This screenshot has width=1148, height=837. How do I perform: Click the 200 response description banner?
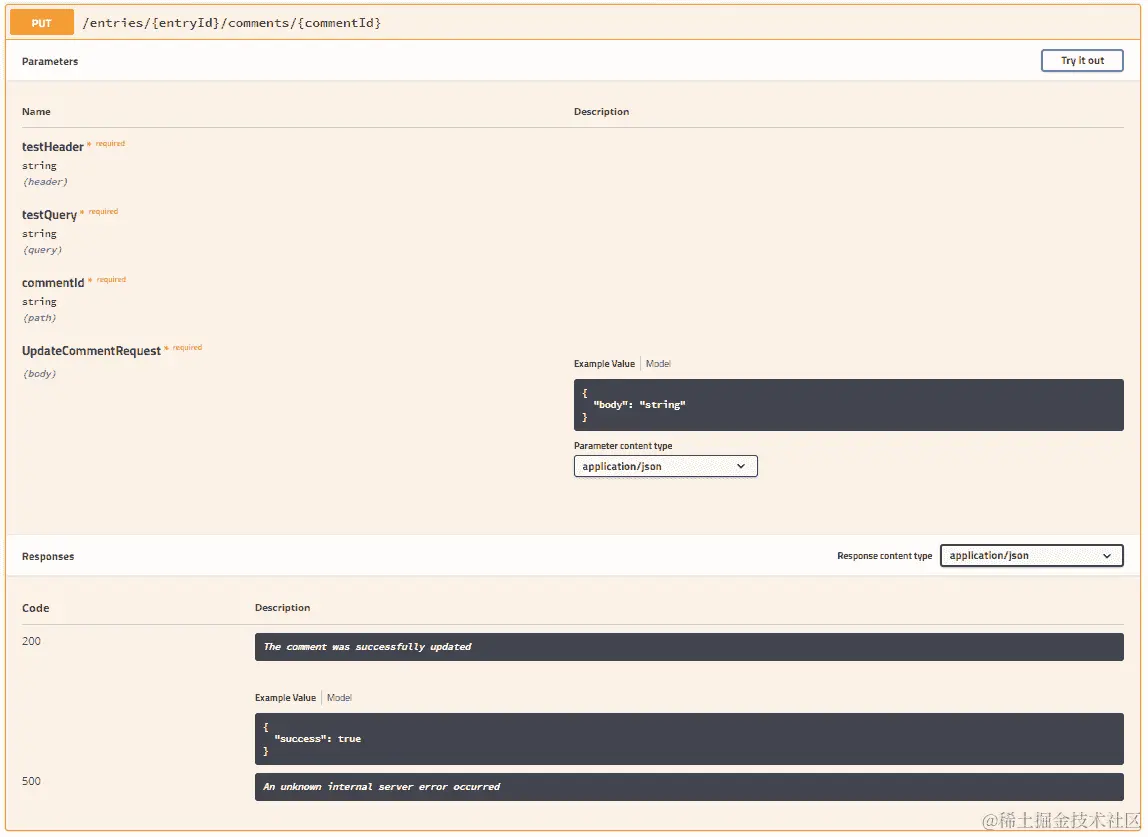tap(688, 646)
